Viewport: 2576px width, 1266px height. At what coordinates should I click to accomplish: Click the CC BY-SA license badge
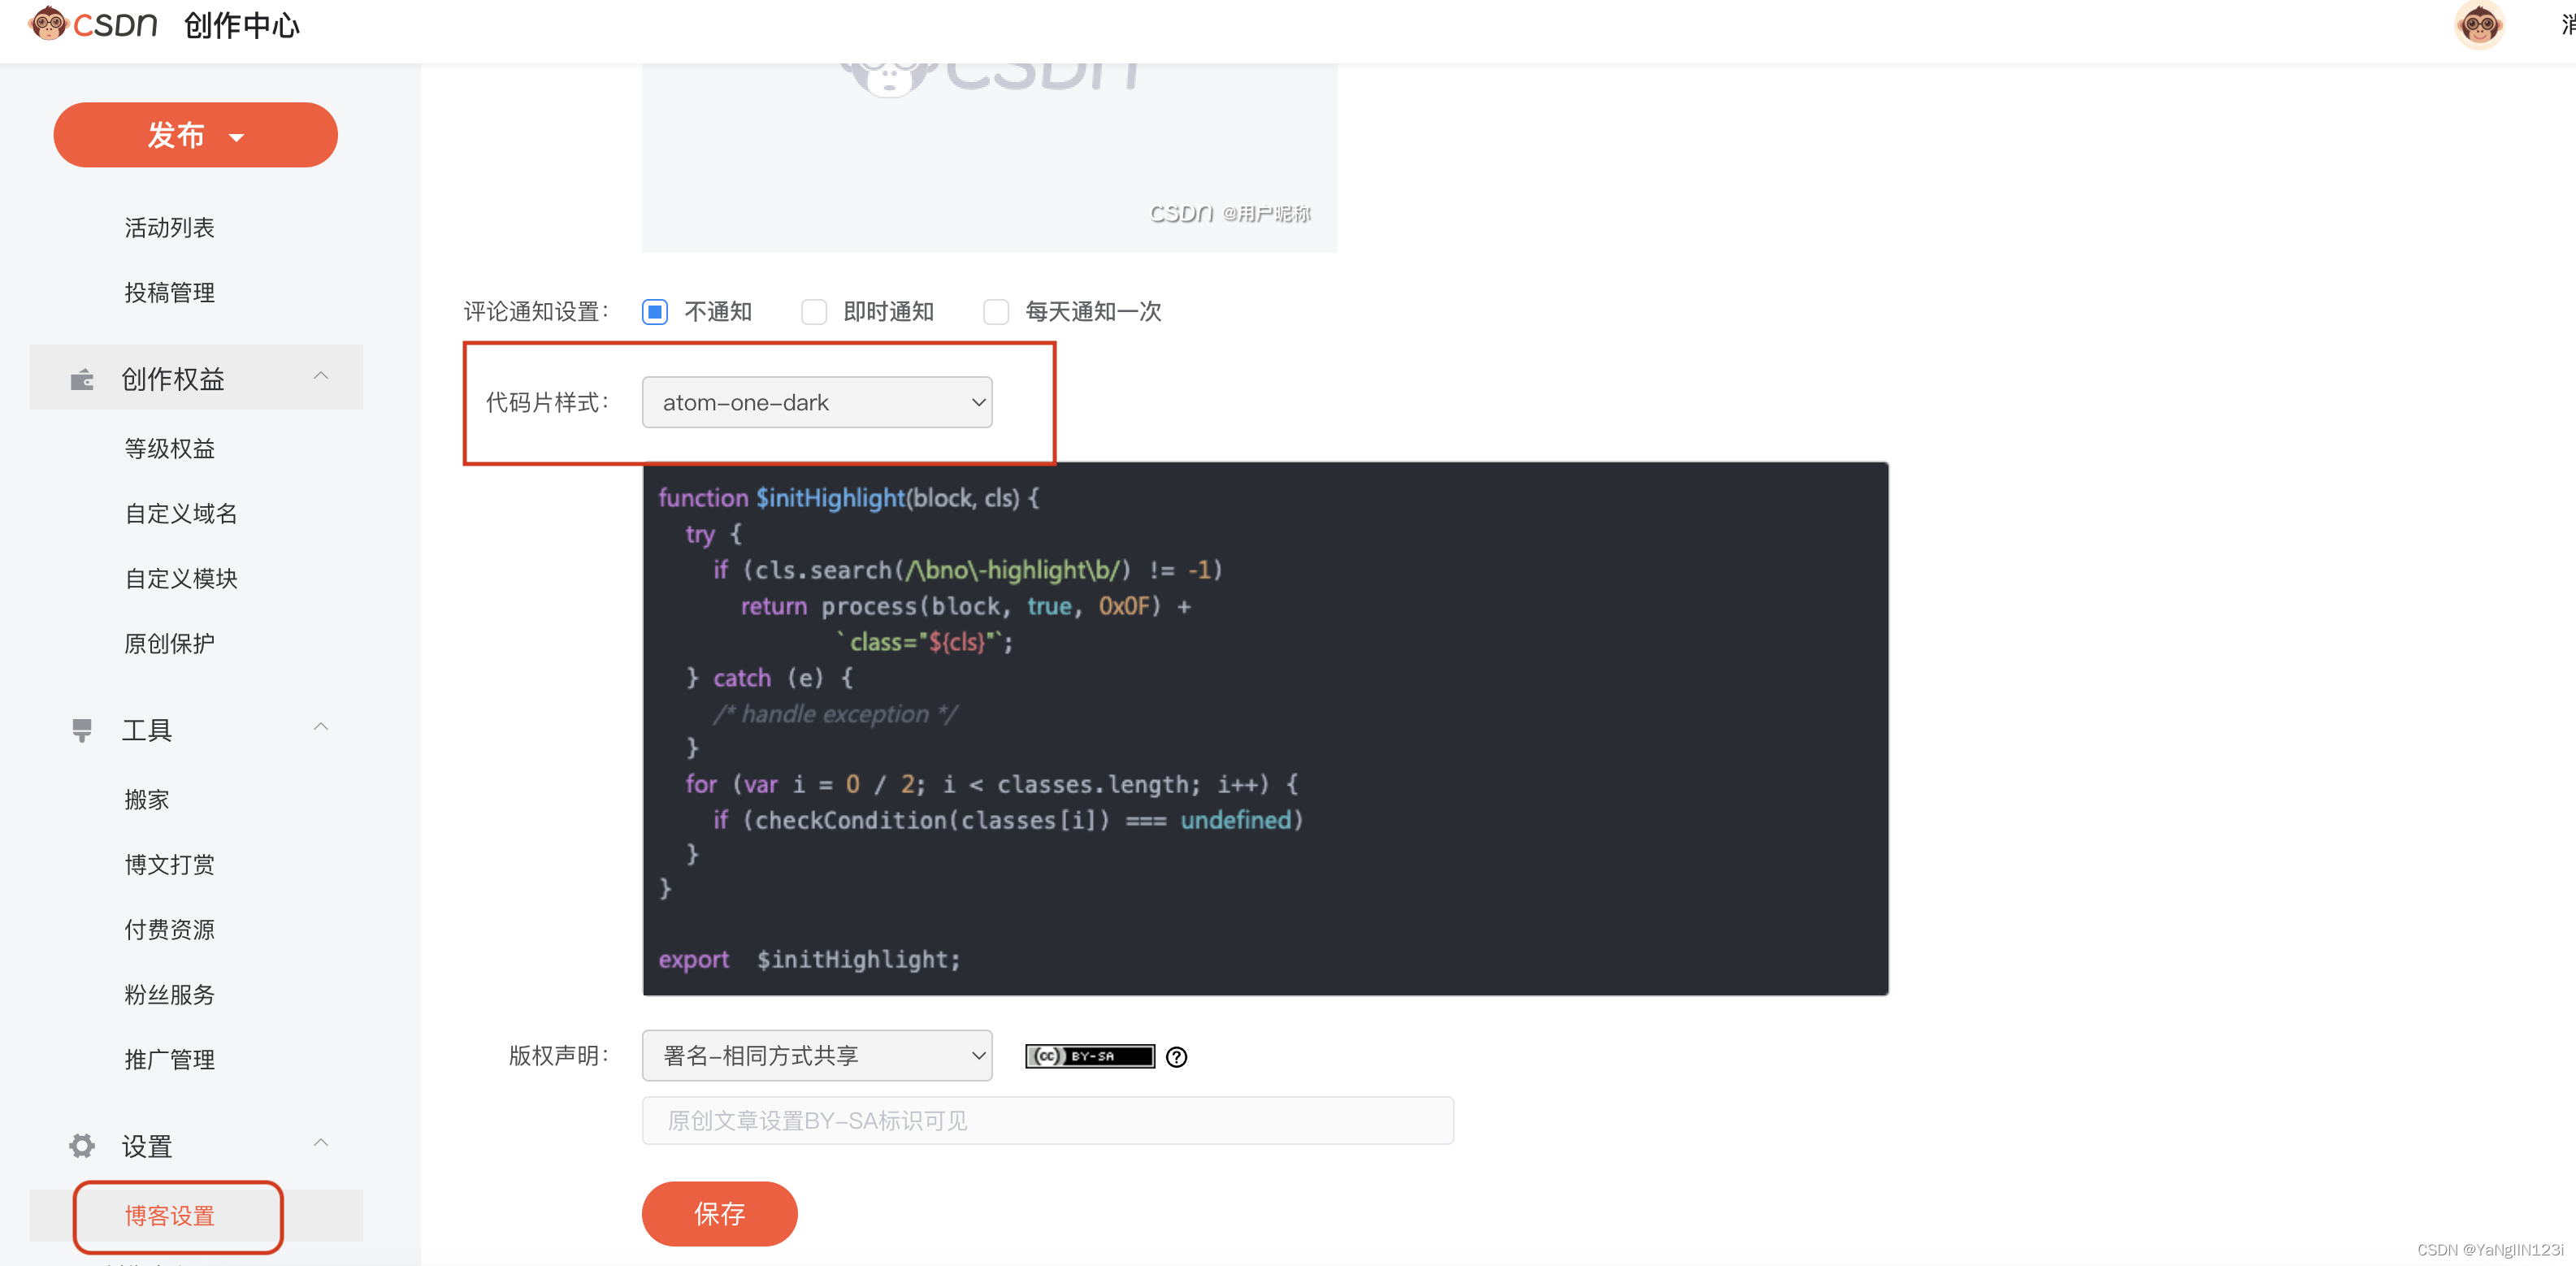(1089, 1056)
